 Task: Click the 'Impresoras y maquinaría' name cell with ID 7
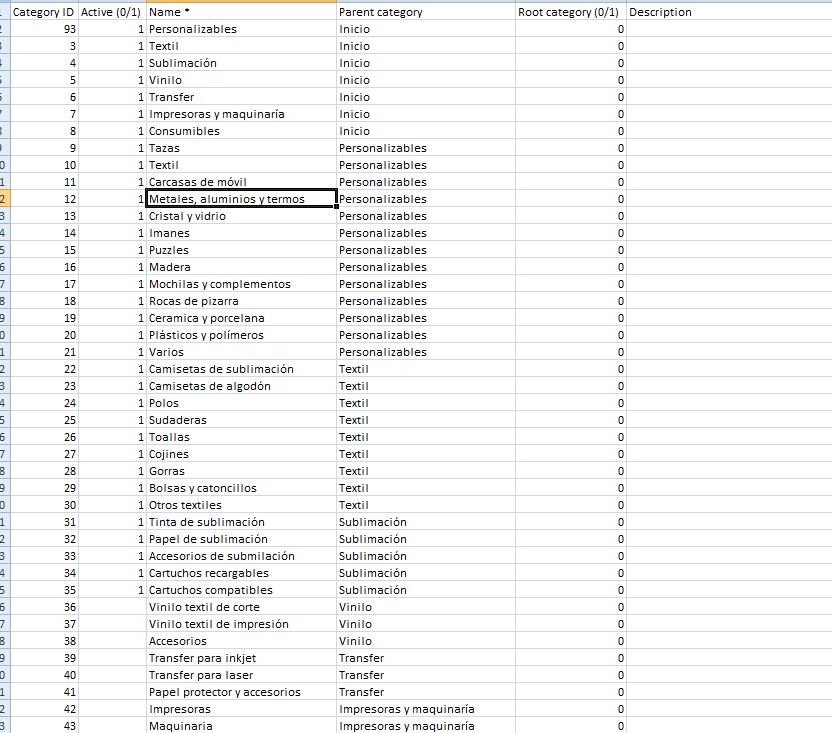point(241,114)
